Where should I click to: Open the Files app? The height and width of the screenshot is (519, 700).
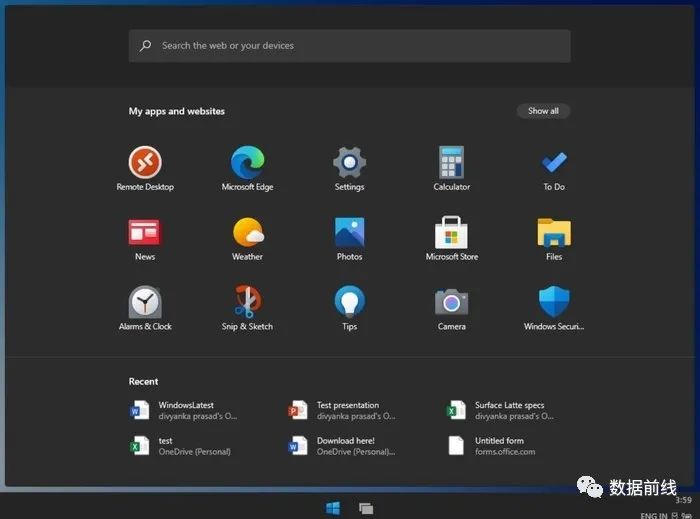(554, 239)
